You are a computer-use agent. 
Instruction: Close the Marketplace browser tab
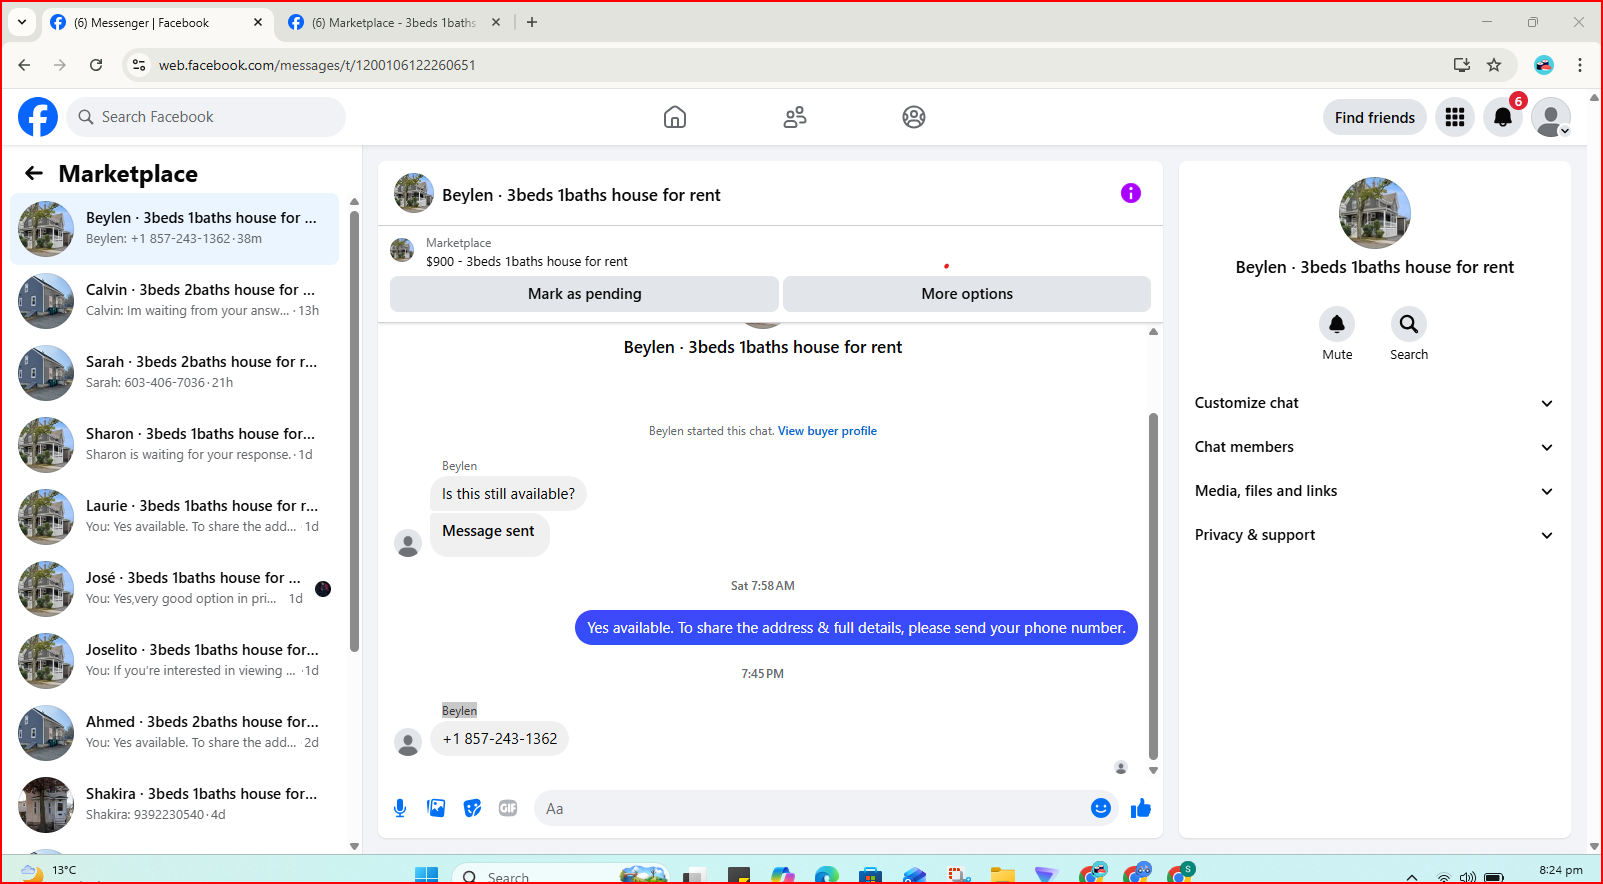point(496,22)
